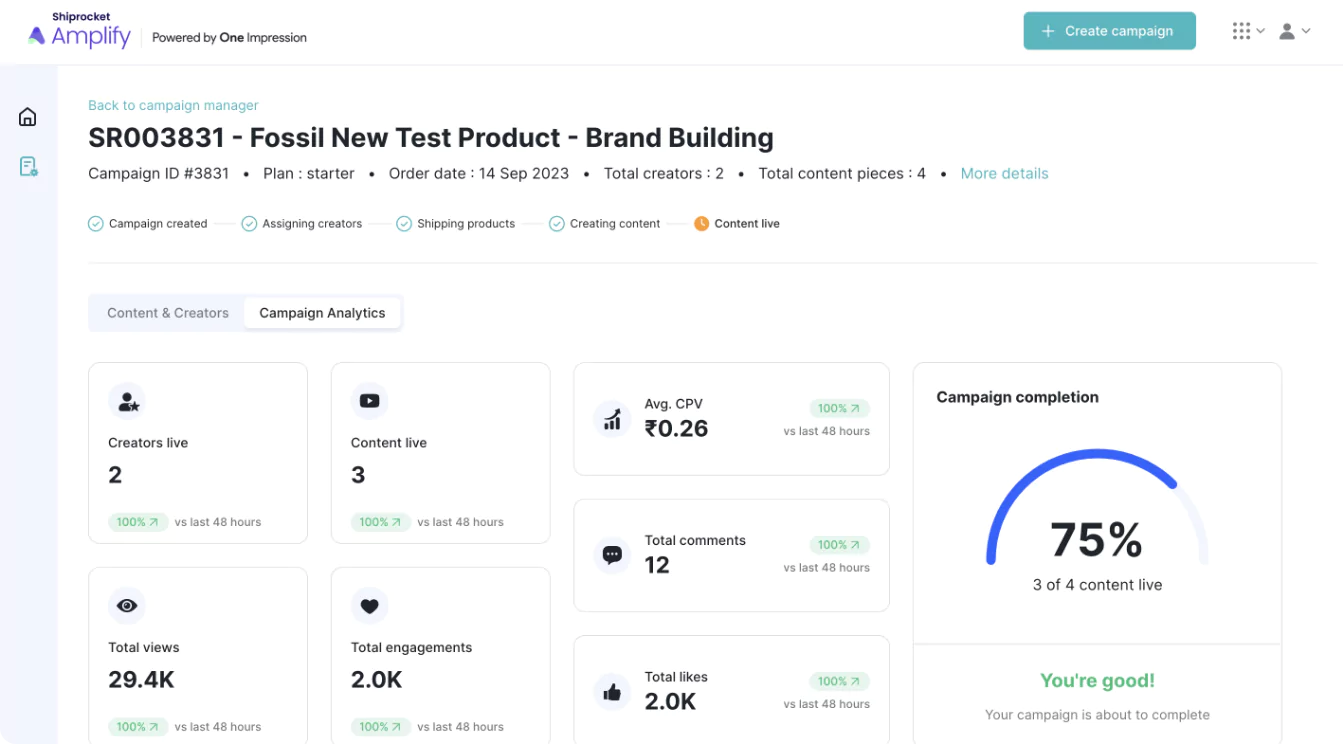Click the Shipping products step checkmark
This screenshot has height=744, width=1343.
click(404, 224)
